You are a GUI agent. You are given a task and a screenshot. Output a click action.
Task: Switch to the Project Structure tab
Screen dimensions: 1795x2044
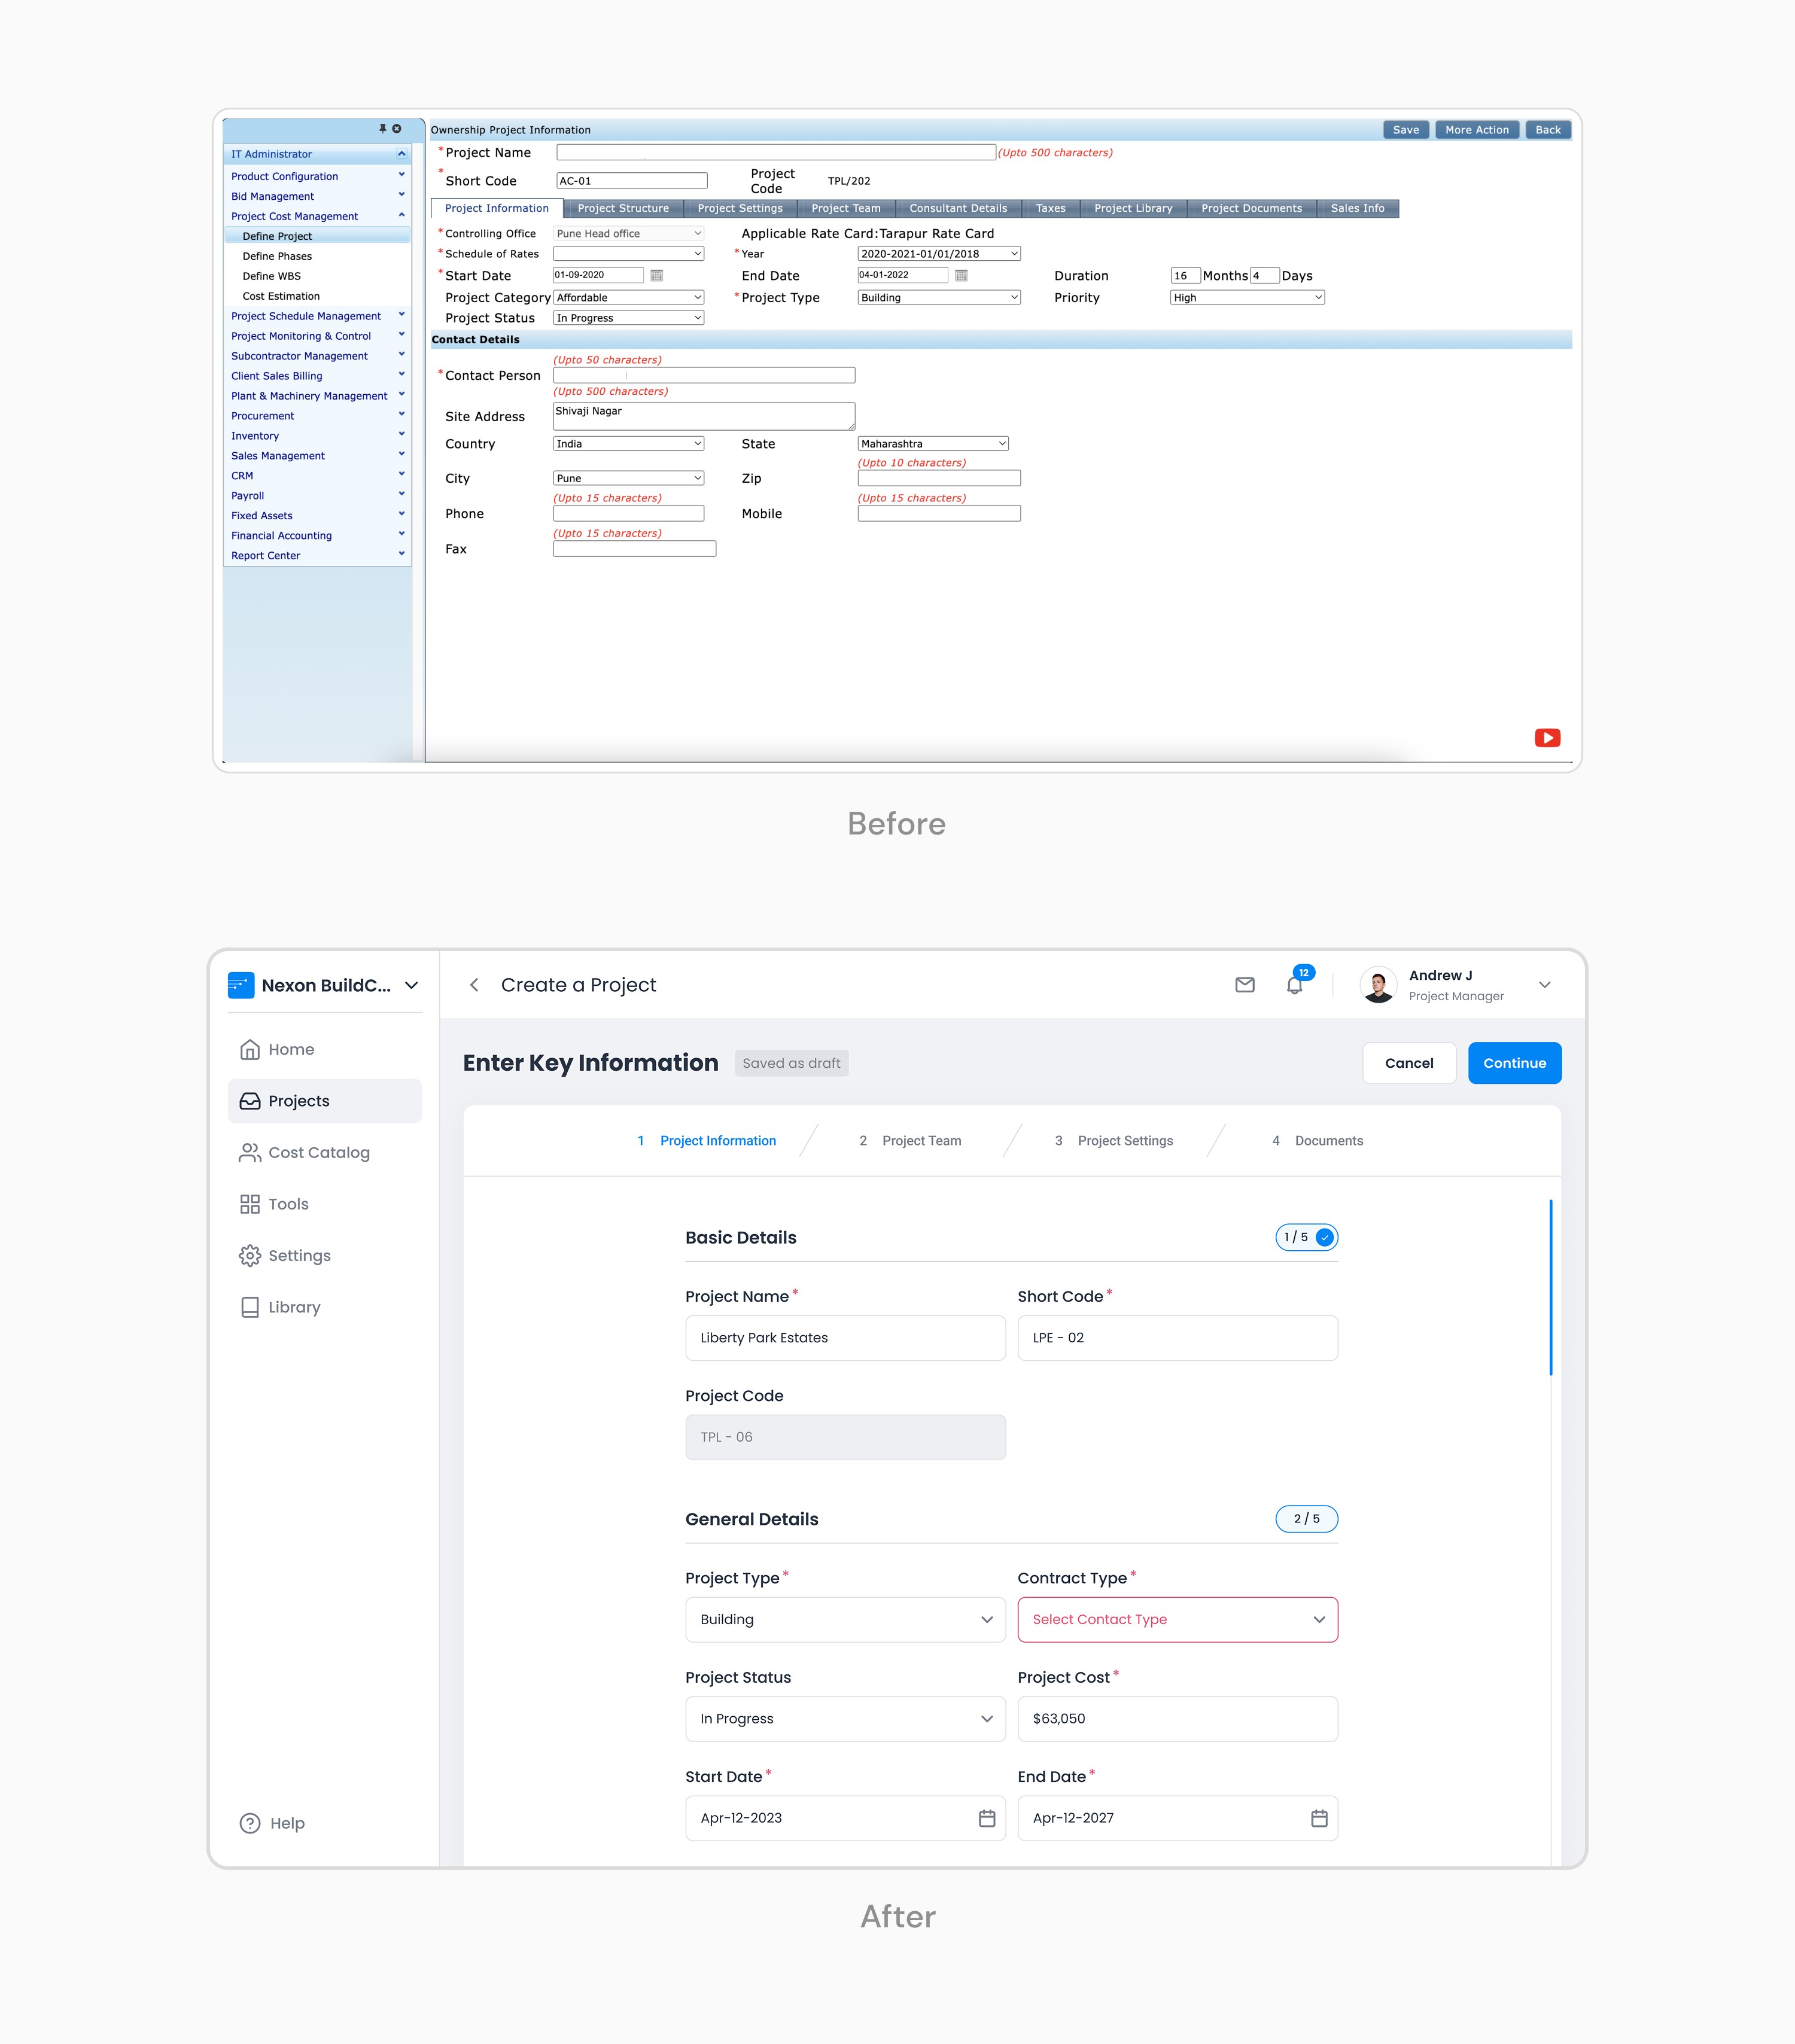coord(623,208)
